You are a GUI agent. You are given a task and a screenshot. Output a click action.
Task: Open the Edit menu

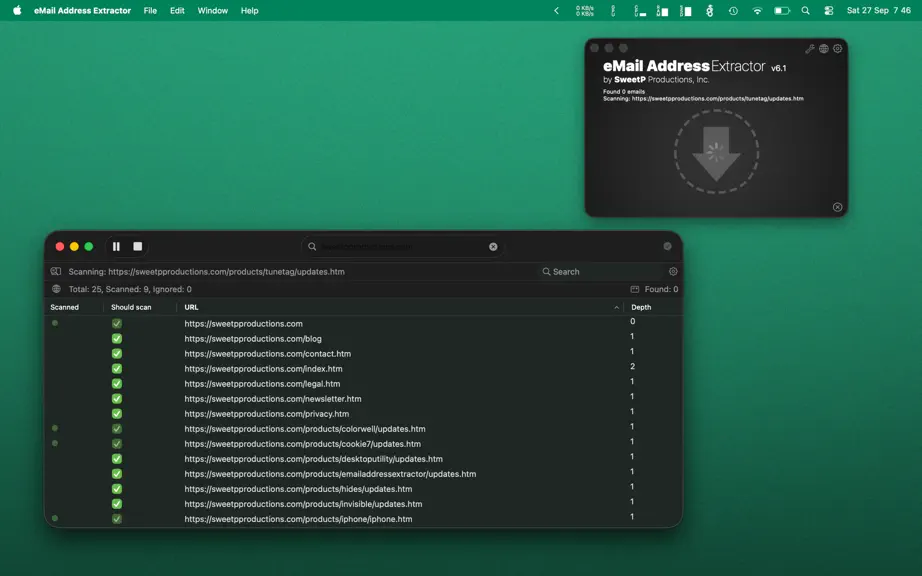click(x=177, y=11)
